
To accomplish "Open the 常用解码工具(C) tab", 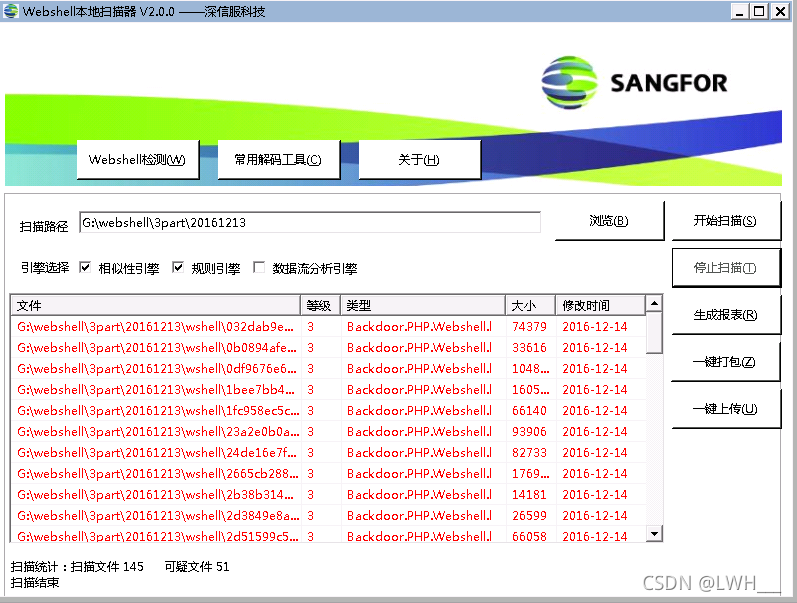I will click(278, 160).
